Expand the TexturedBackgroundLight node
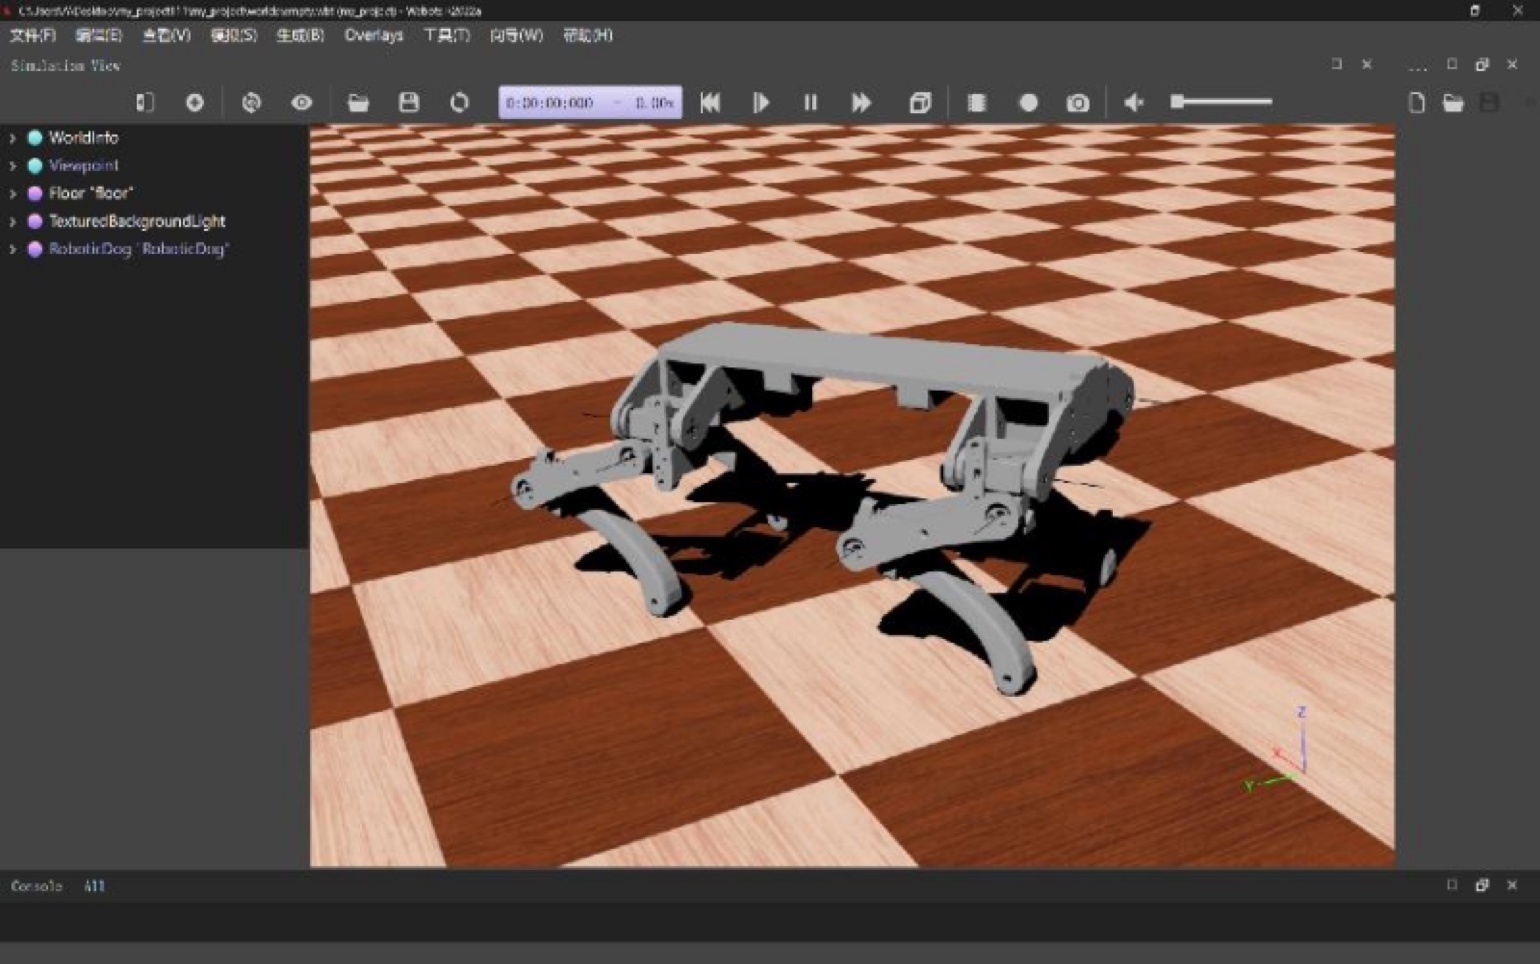Viewport: 1540px width, 964px height. coord(12,221)
